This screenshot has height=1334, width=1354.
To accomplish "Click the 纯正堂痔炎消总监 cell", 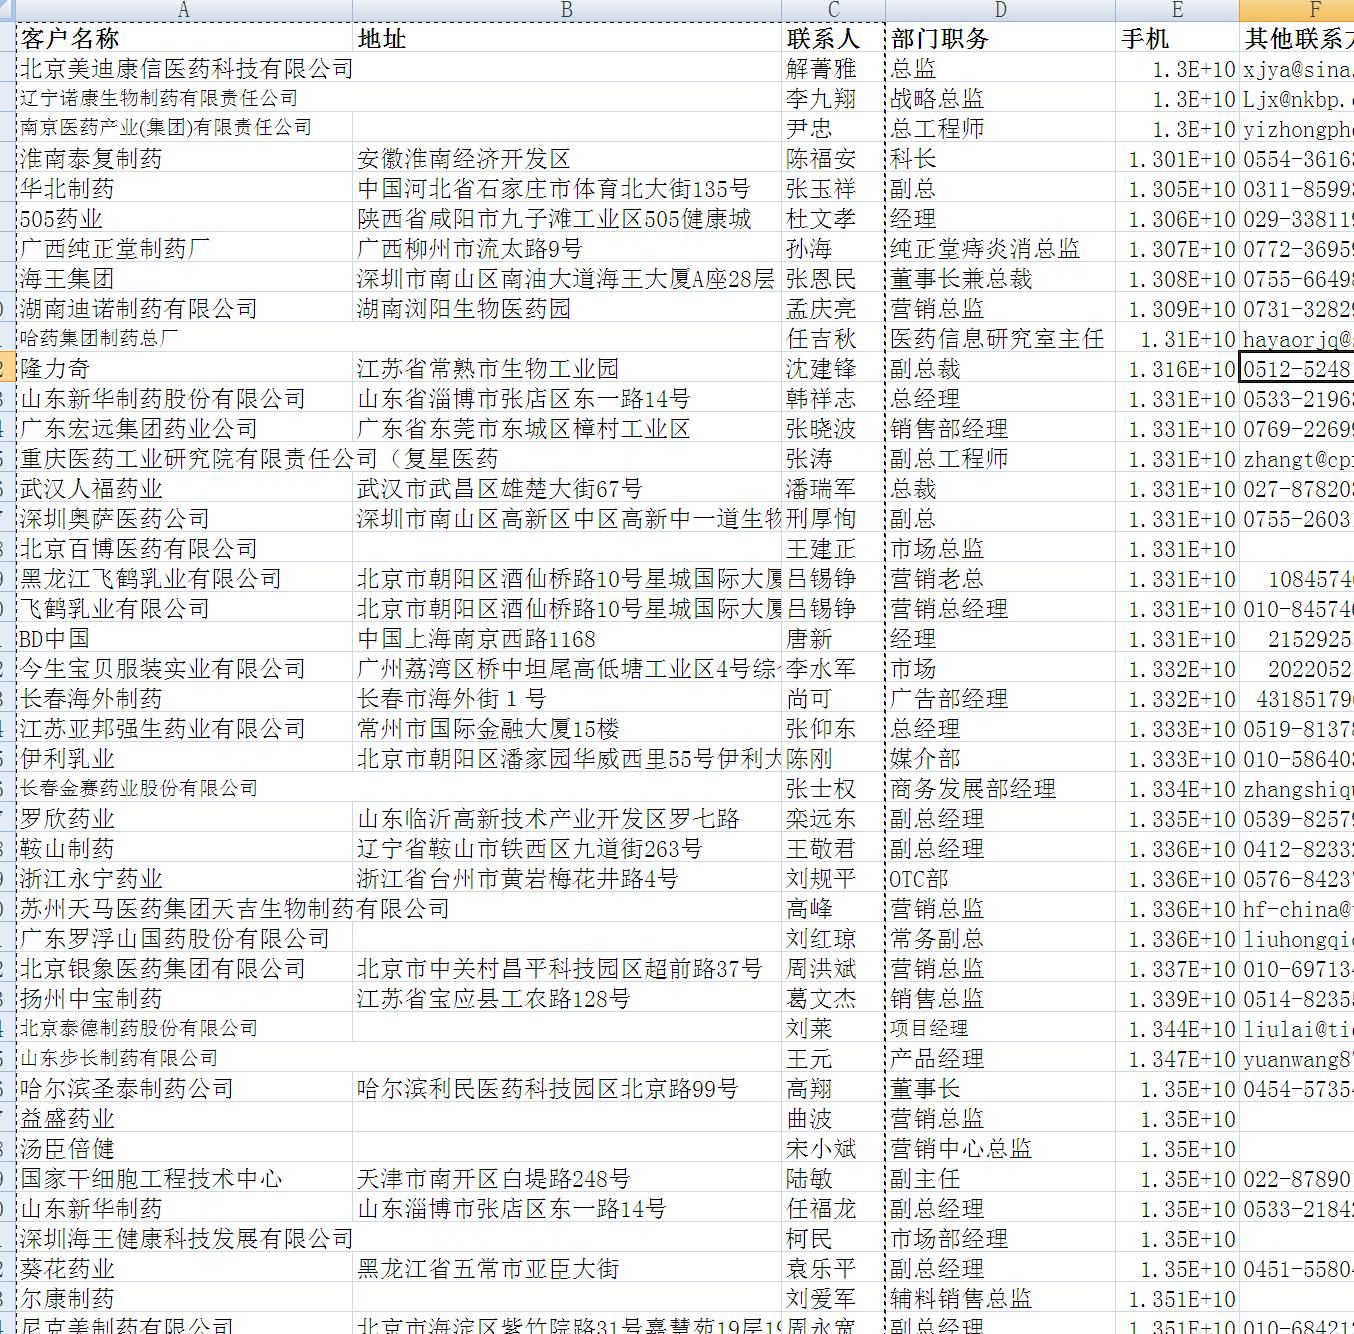I will tap(985, 249).
